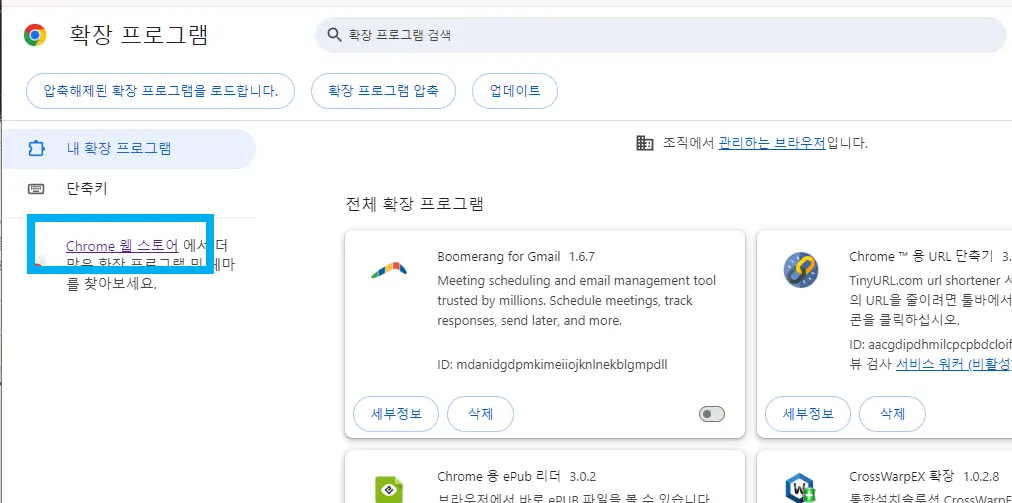Viewport: 1012px width, 503px height.
Task: Click the organization building icon
Action: pyautogui.click(x=645, y=143)
